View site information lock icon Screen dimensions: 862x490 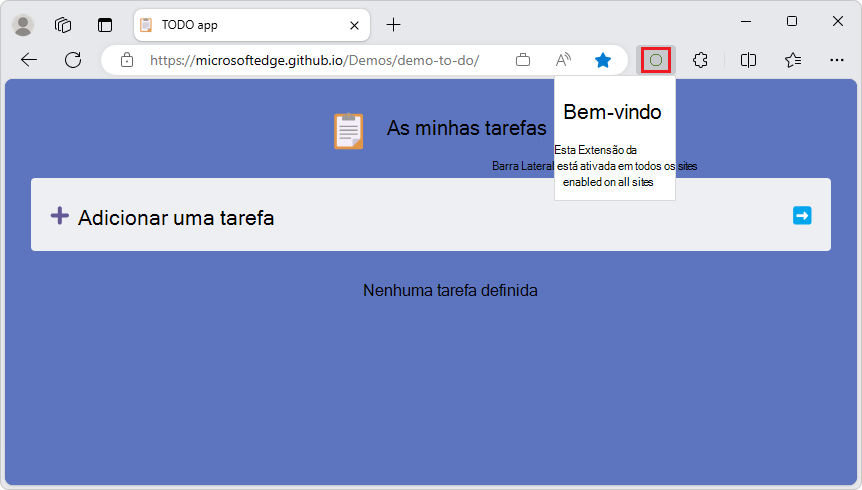tap(127, 60)
